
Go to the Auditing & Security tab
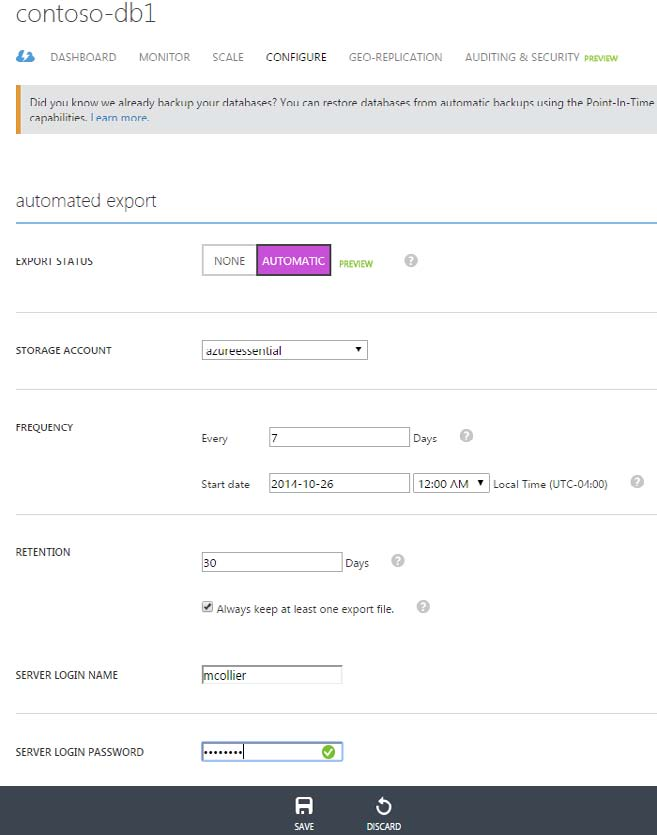pos(522,57)
